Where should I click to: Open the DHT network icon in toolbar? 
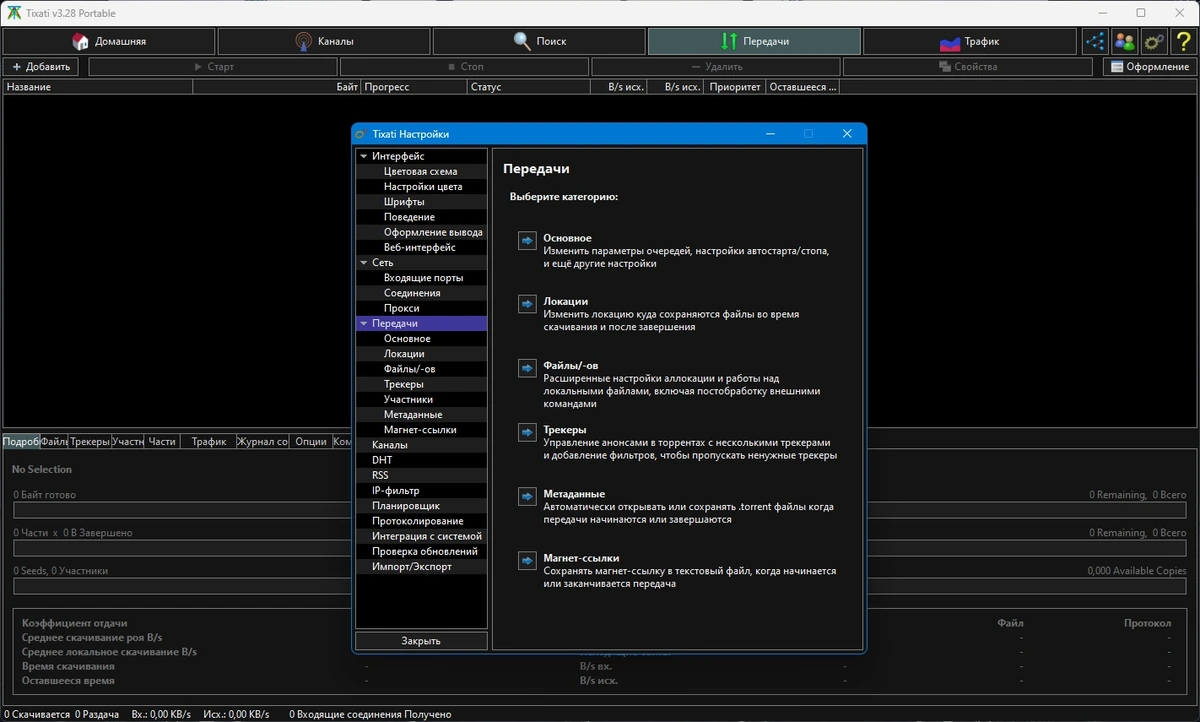click(x=1097, y=41)
